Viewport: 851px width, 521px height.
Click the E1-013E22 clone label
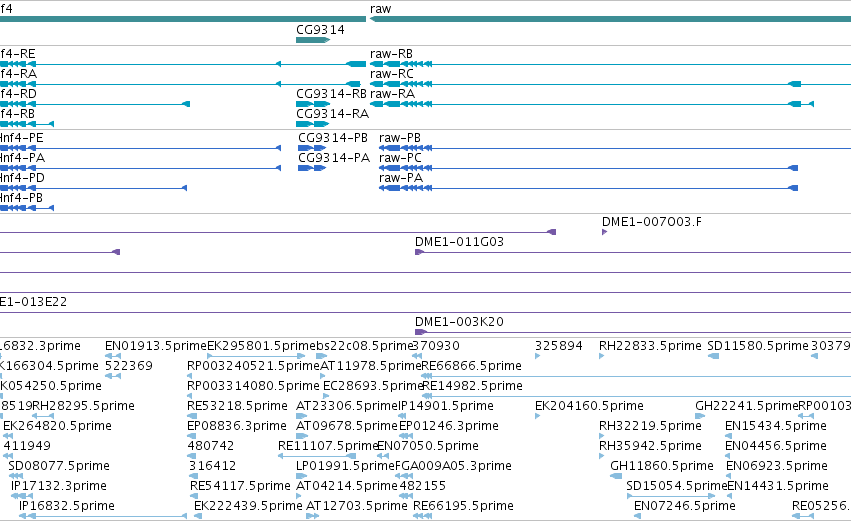34,302
